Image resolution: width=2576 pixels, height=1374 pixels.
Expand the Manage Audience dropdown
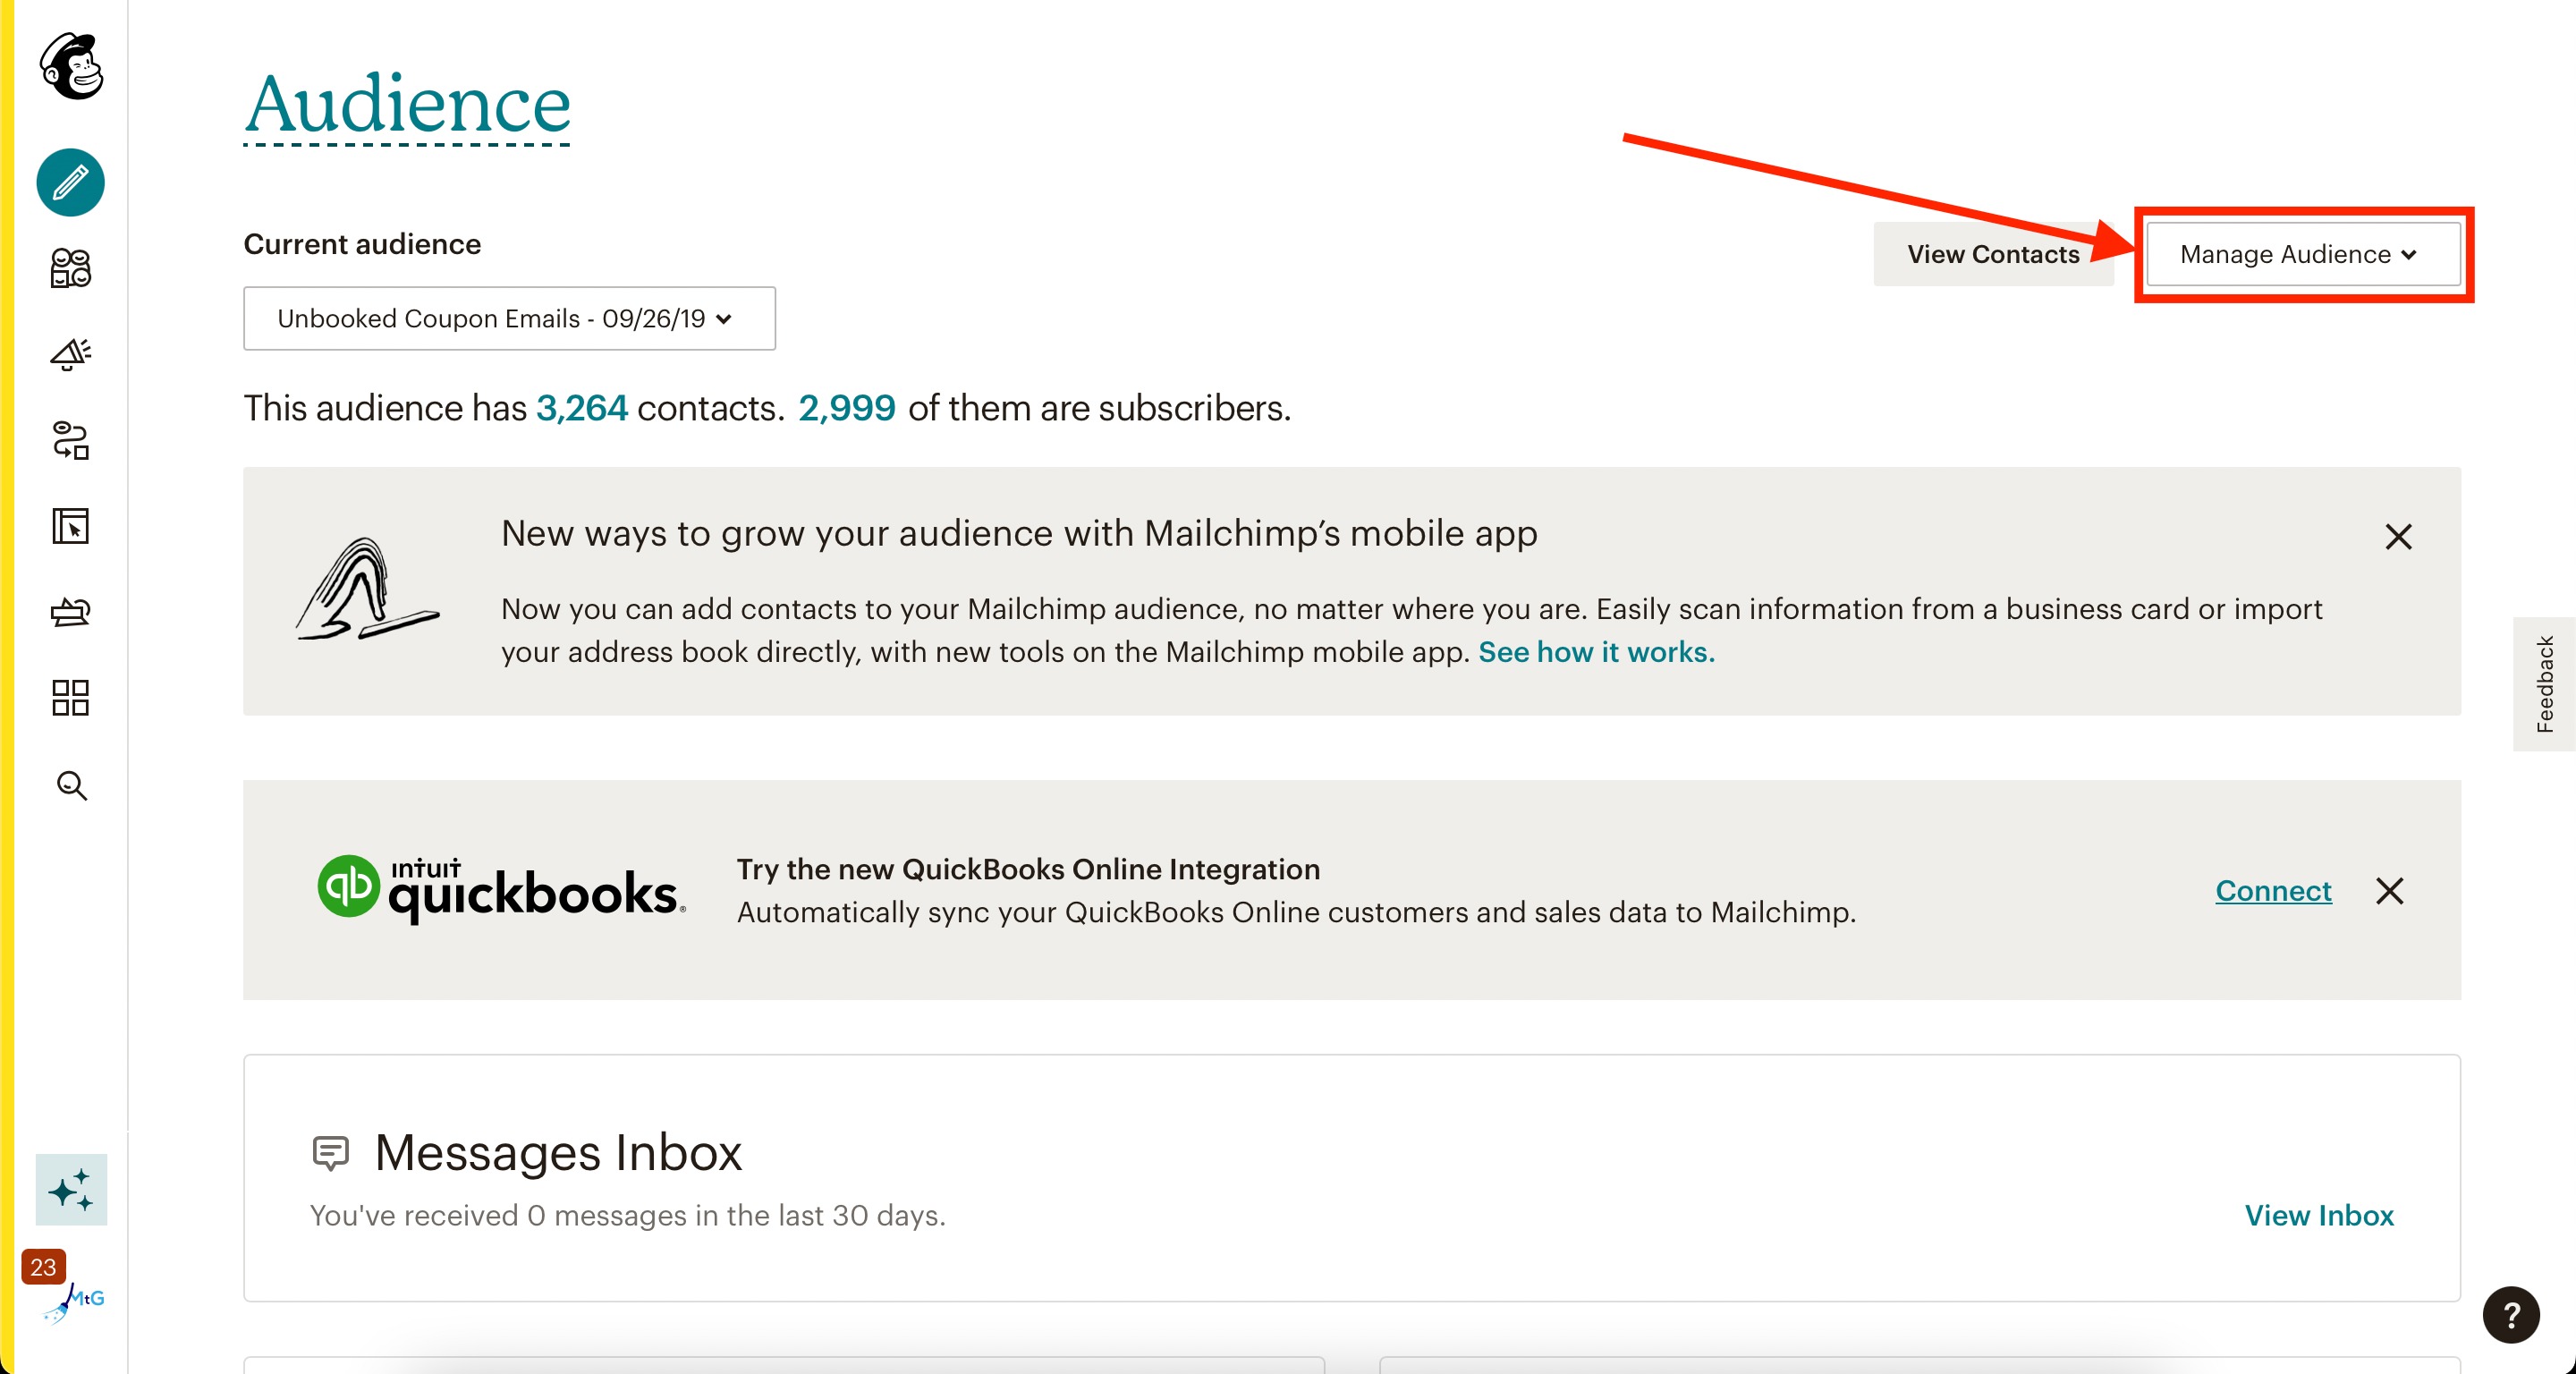click(2303, 254)
